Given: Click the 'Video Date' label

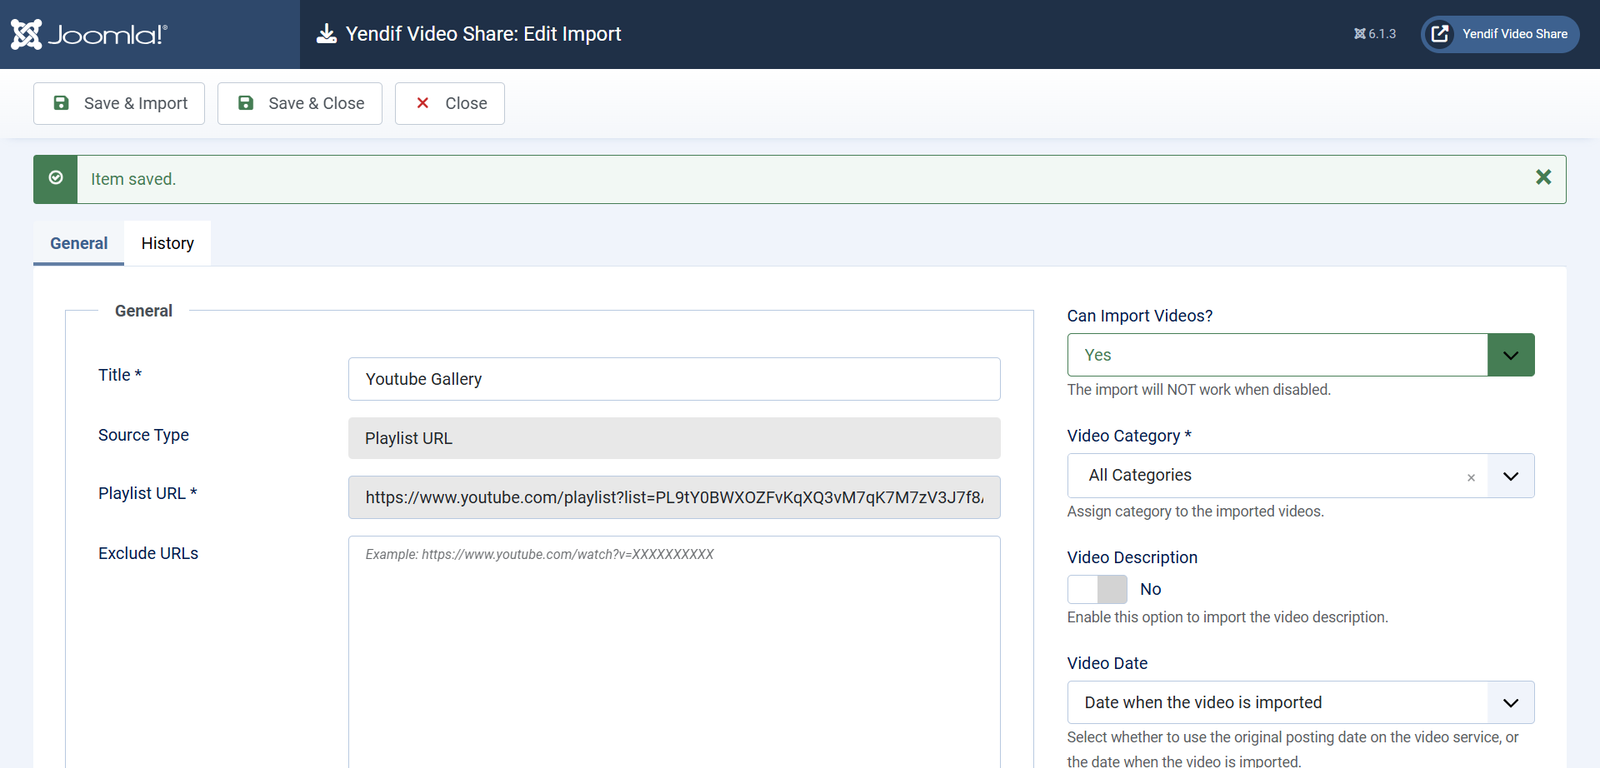Looking at the screenshot, I should tap(1107, 663).
